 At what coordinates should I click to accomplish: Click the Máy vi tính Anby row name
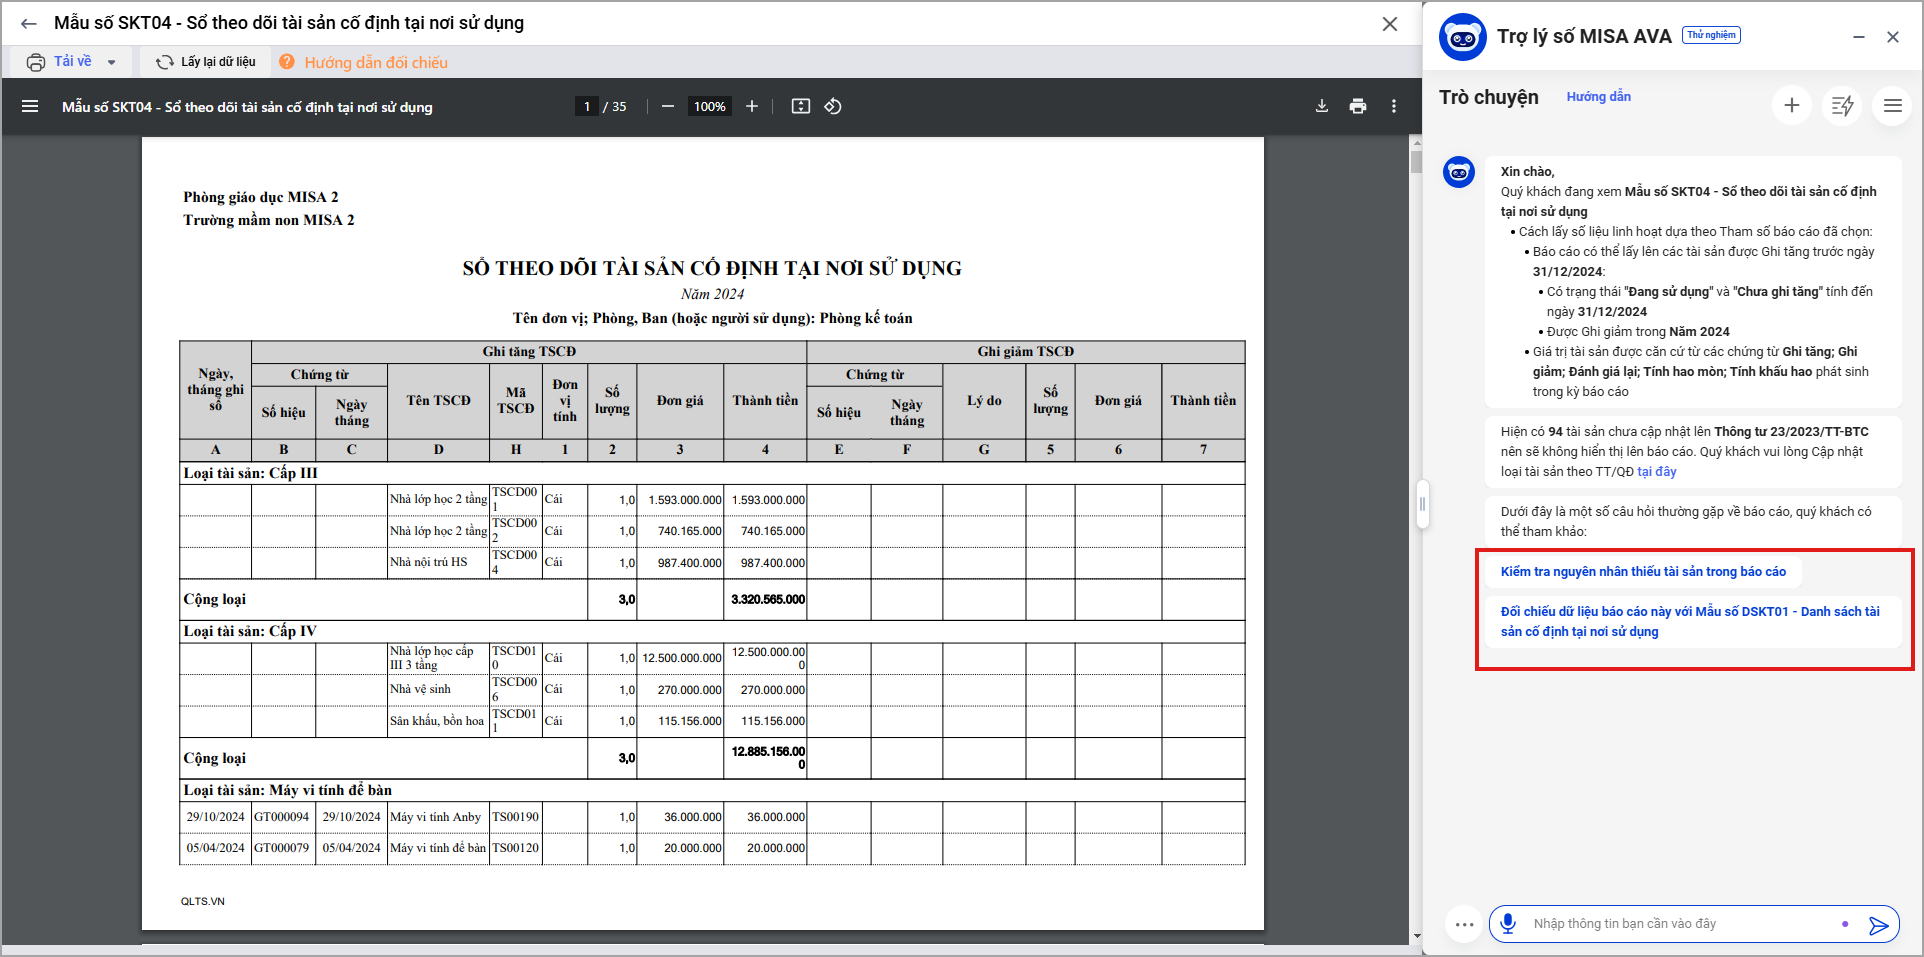point(436,818)
